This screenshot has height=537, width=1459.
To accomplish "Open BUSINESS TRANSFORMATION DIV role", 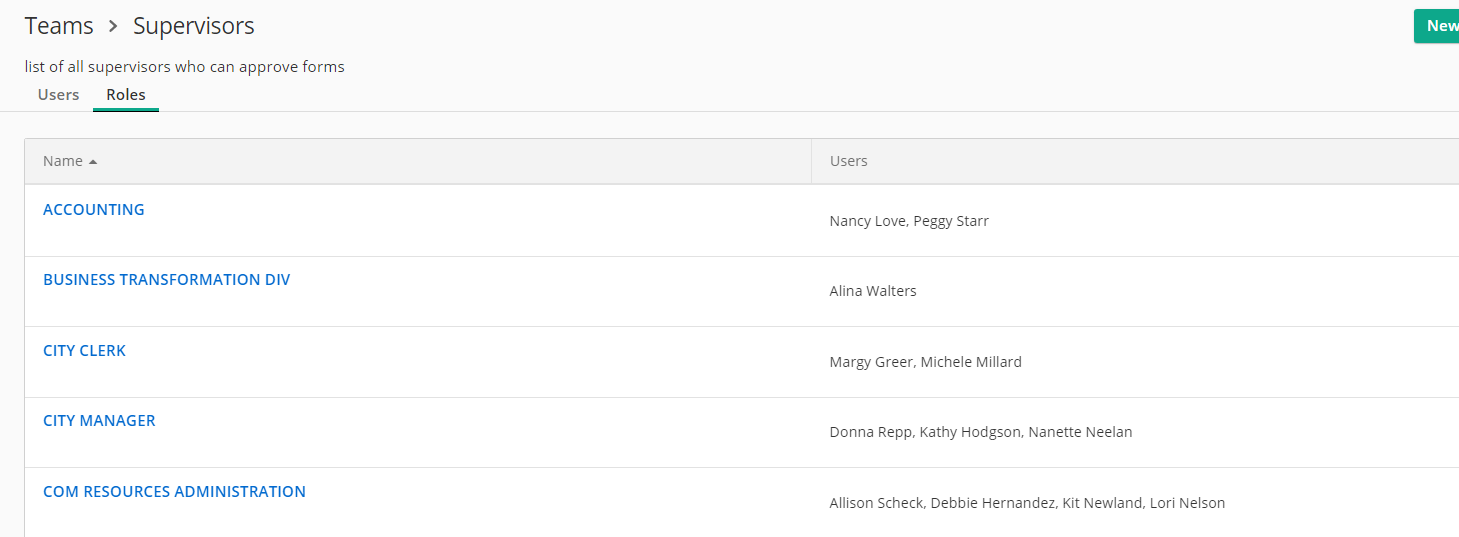I will [x=166, y=280].
